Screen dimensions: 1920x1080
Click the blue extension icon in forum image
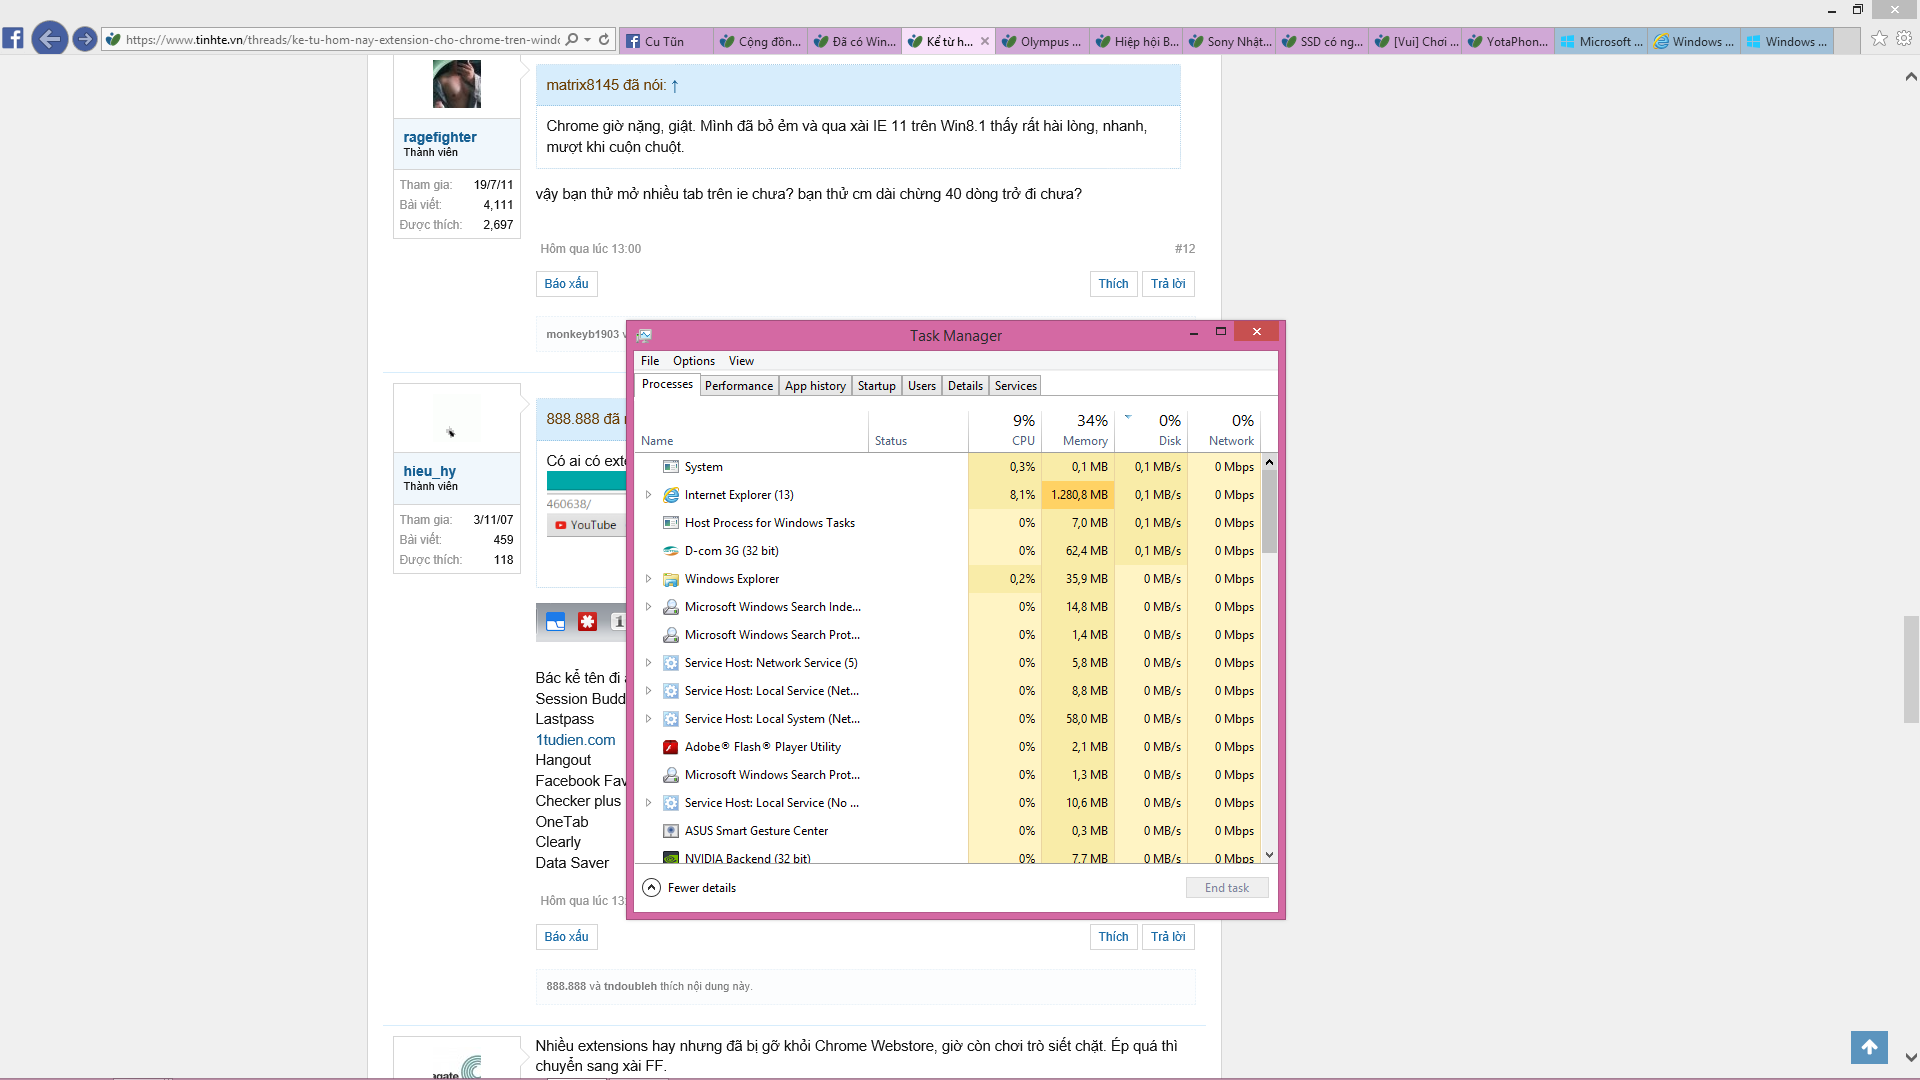tap(556, 622)
